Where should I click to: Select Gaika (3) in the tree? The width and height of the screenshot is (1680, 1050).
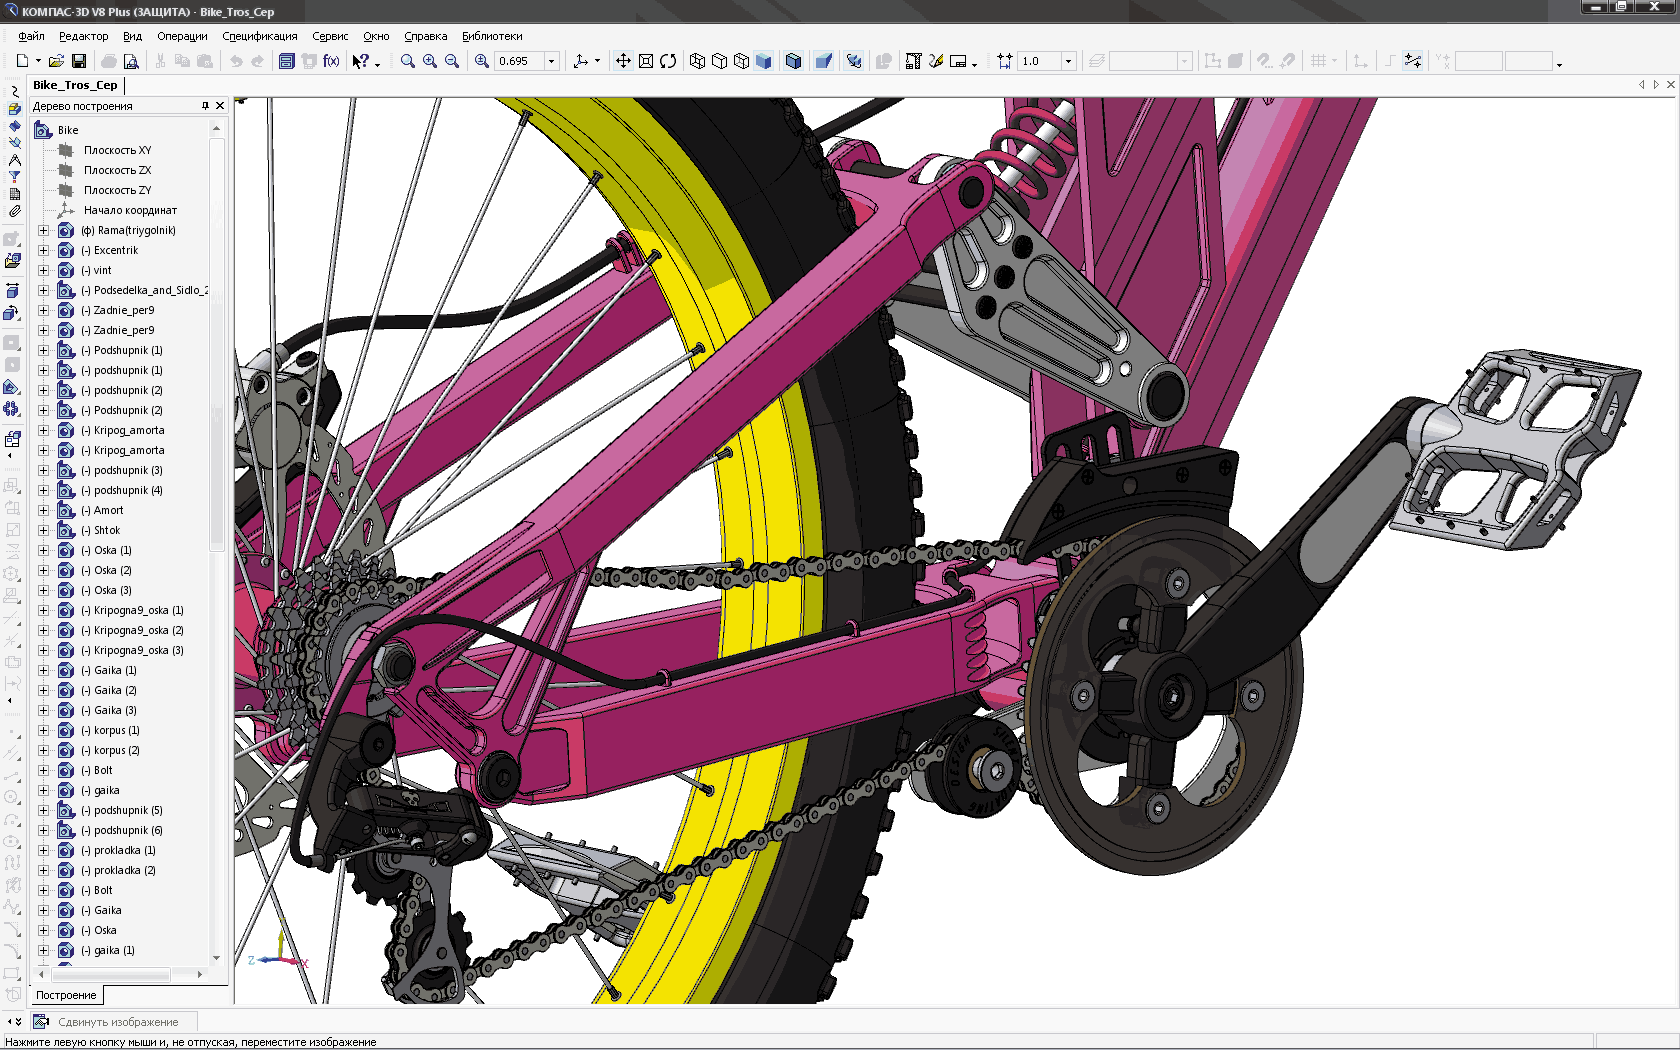click(109, 710)
